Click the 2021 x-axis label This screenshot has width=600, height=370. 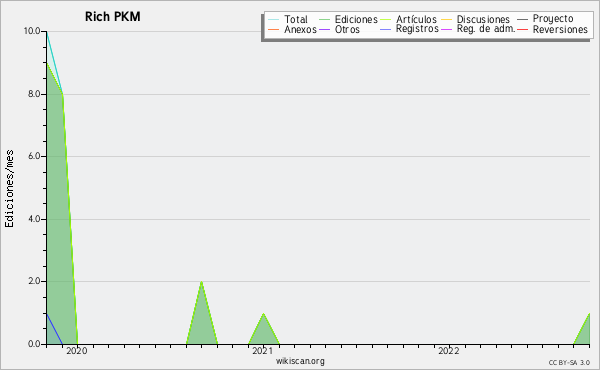pyautogui.click(x=263, y=351)
